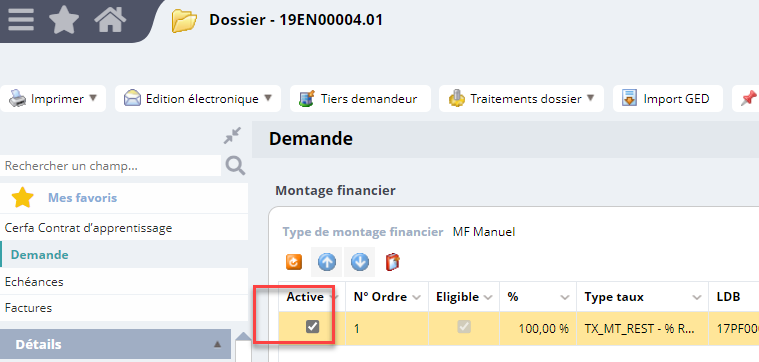Open favorites star in top bar

pyautogui.click(x=64, y=19)
